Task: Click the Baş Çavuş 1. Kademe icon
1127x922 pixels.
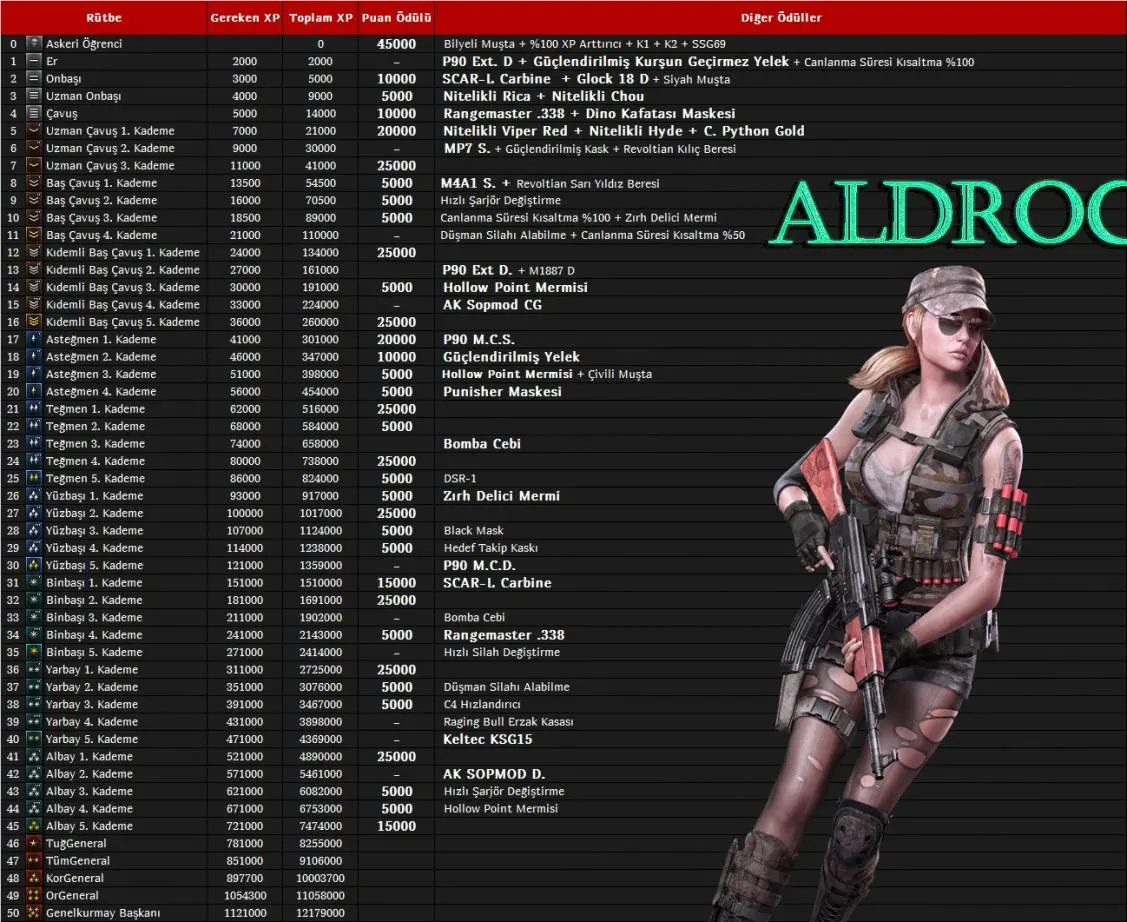Action: (34, 183)
